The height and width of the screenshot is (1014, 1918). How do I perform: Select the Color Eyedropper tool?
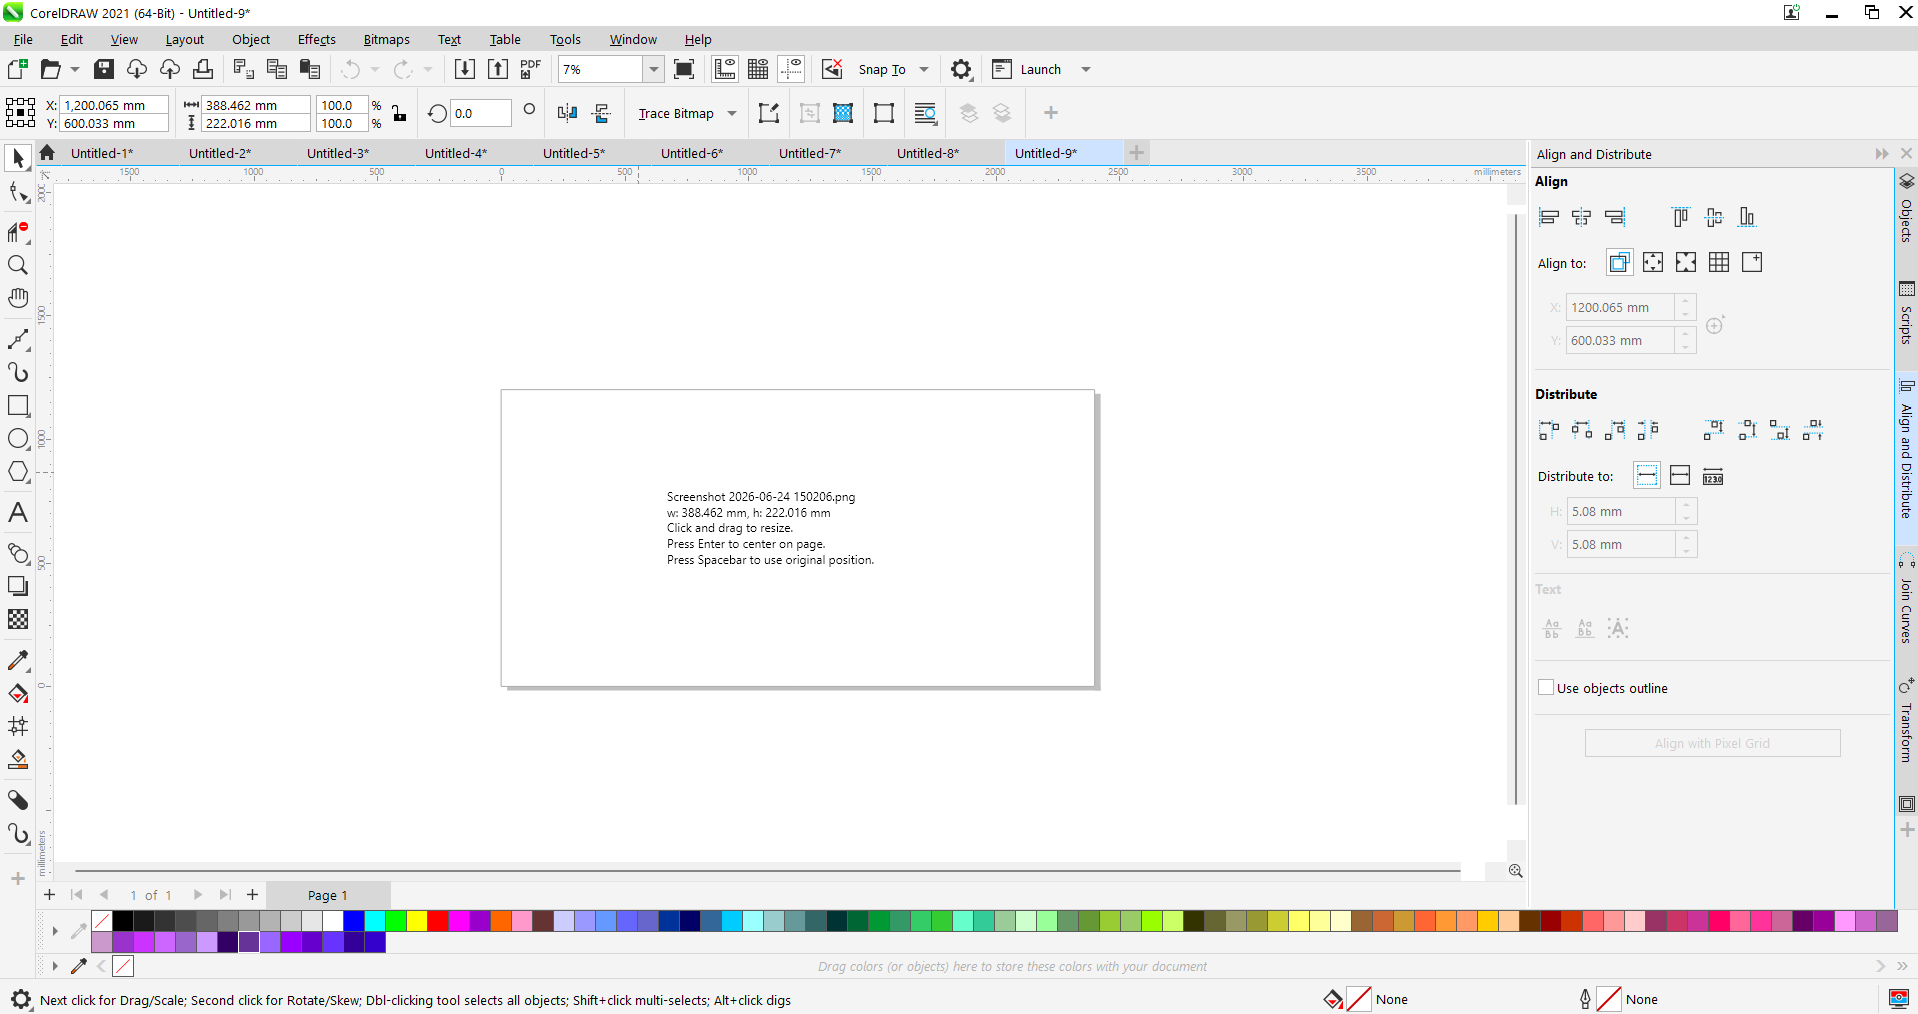18,660
